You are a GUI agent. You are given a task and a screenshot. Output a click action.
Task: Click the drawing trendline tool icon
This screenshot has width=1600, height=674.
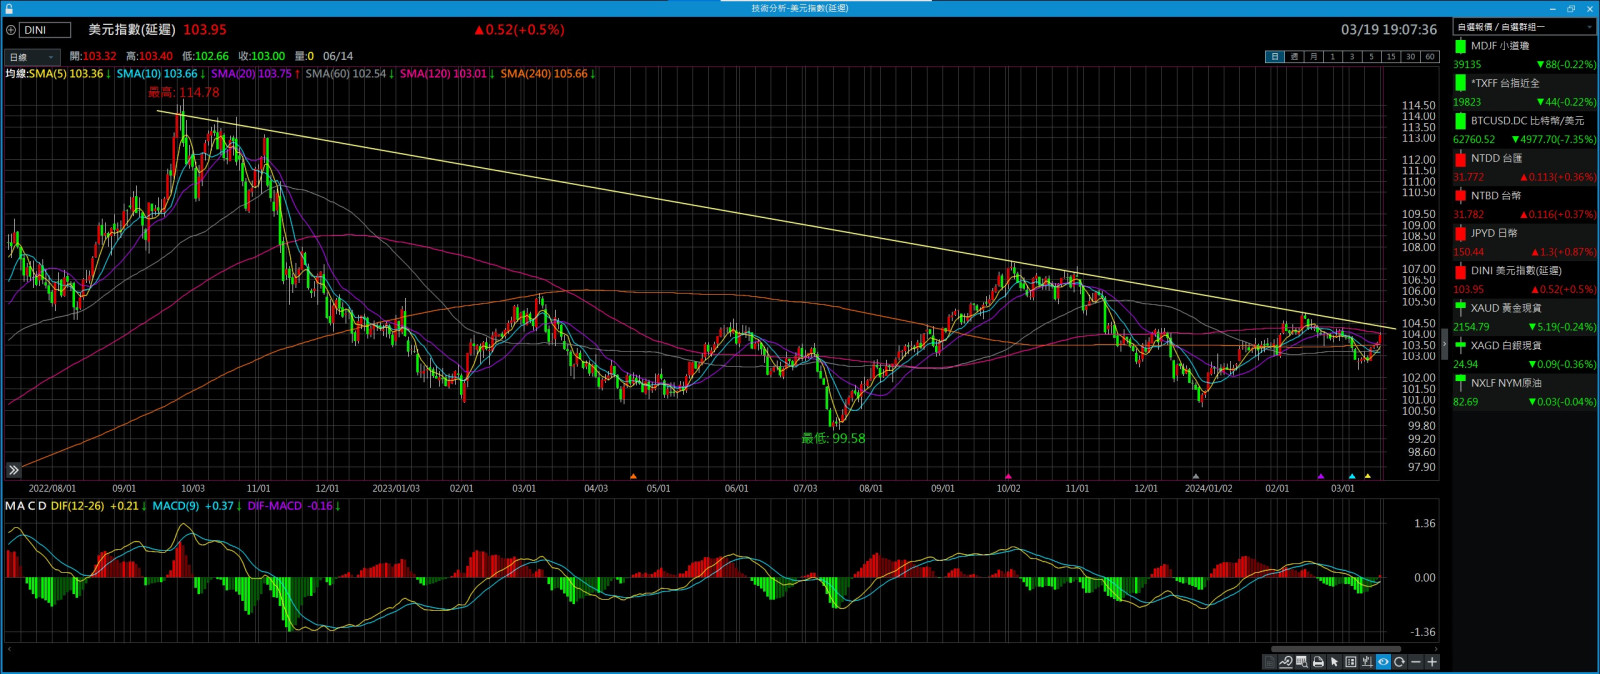click(1285, 662)
